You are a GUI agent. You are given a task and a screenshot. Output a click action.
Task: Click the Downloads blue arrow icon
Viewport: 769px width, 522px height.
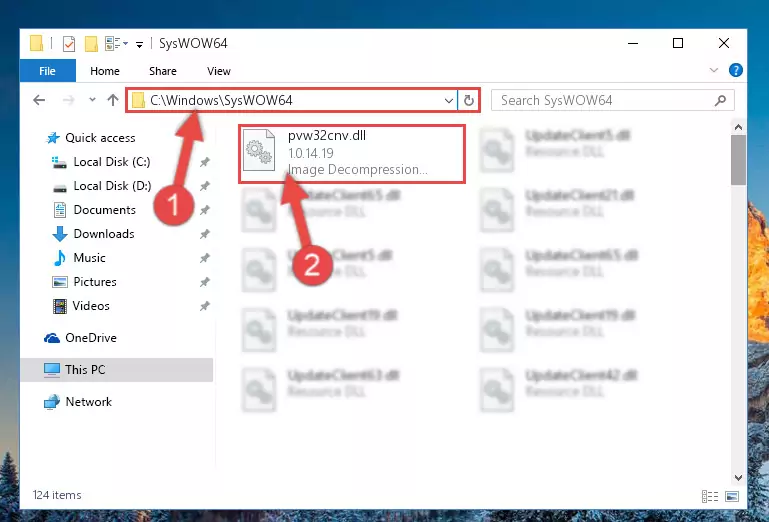tap(60, 234)
